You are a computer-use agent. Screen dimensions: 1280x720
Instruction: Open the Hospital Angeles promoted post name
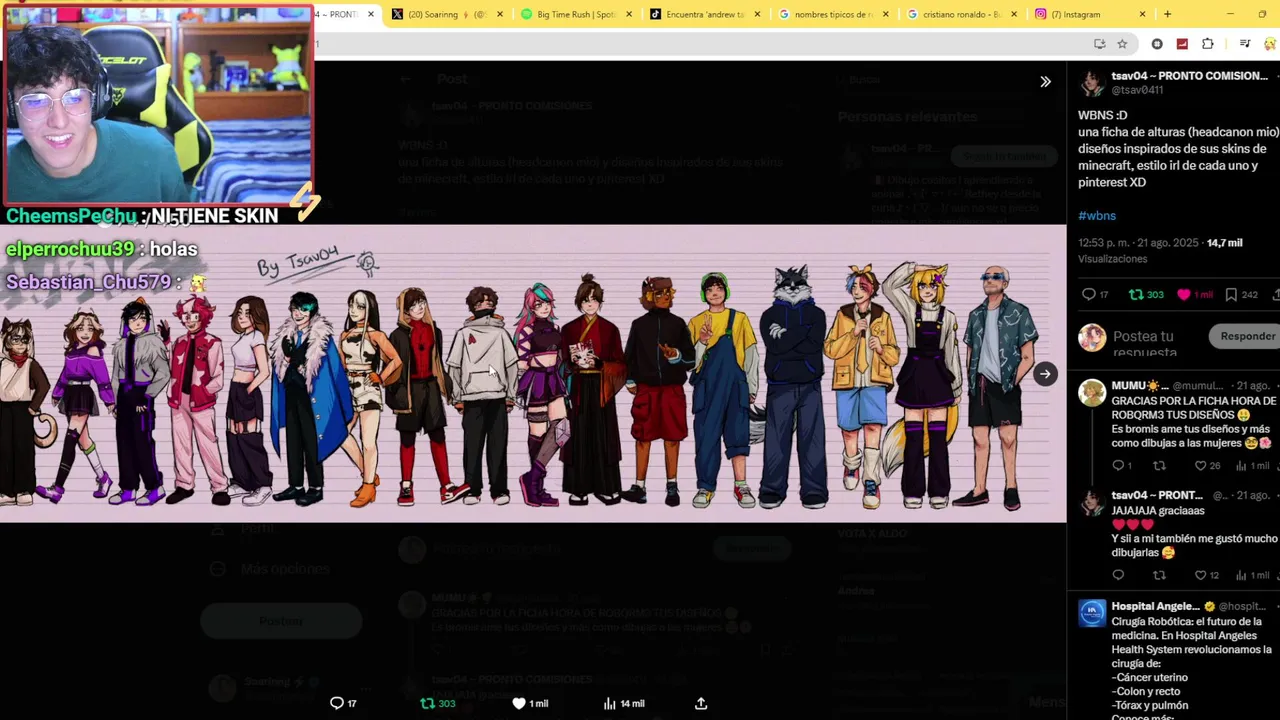pyautogui.click(x=1155, y=606)
